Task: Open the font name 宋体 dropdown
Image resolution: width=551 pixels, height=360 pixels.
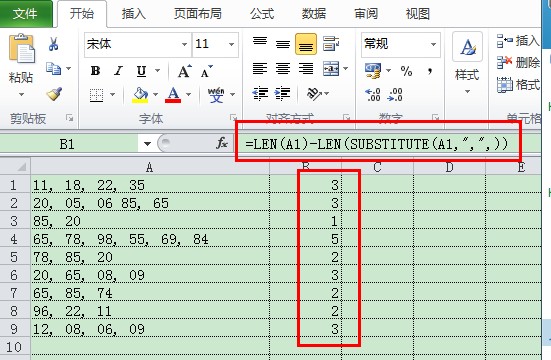Action: point(184,44)
